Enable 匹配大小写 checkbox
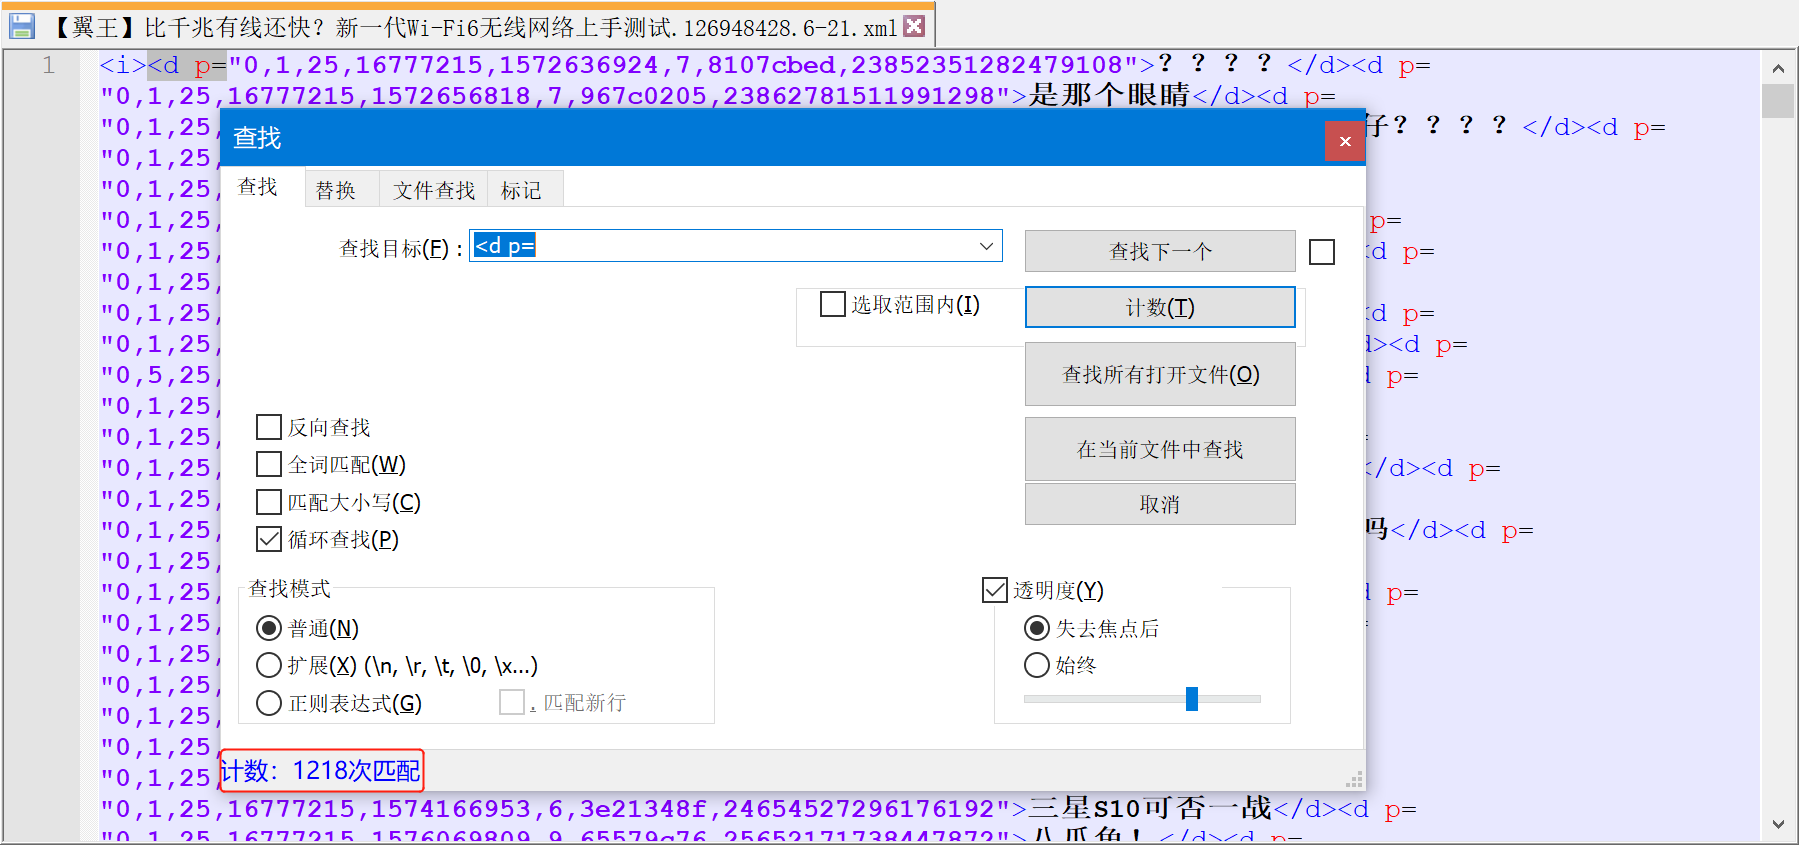This screenshot has height=845, width=1799. 269,502
